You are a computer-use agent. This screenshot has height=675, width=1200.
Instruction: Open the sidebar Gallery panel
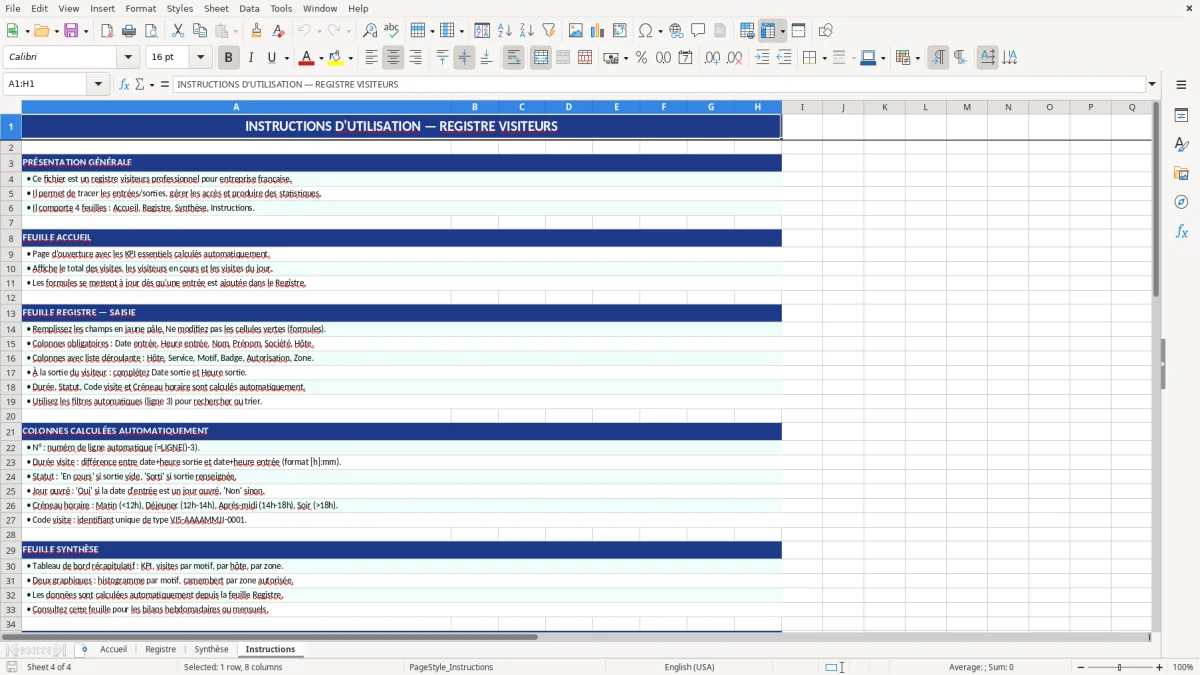point(1181,174)
